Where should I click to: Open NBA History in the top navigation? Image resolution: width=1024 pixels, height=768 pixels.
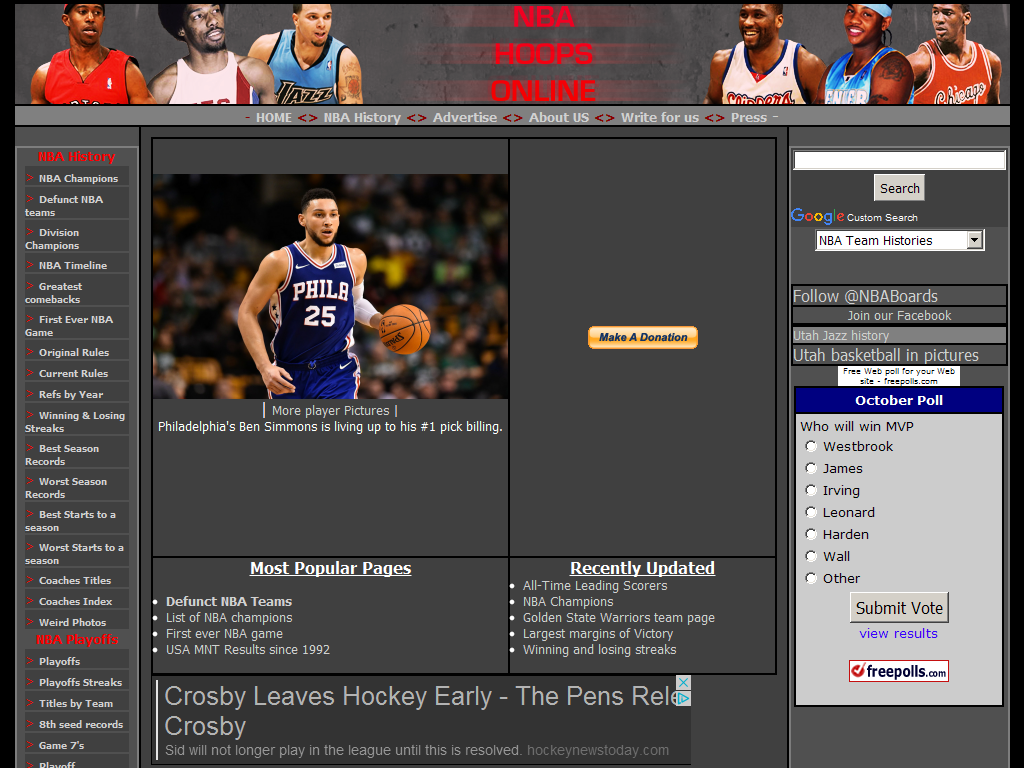click(362, 117)
